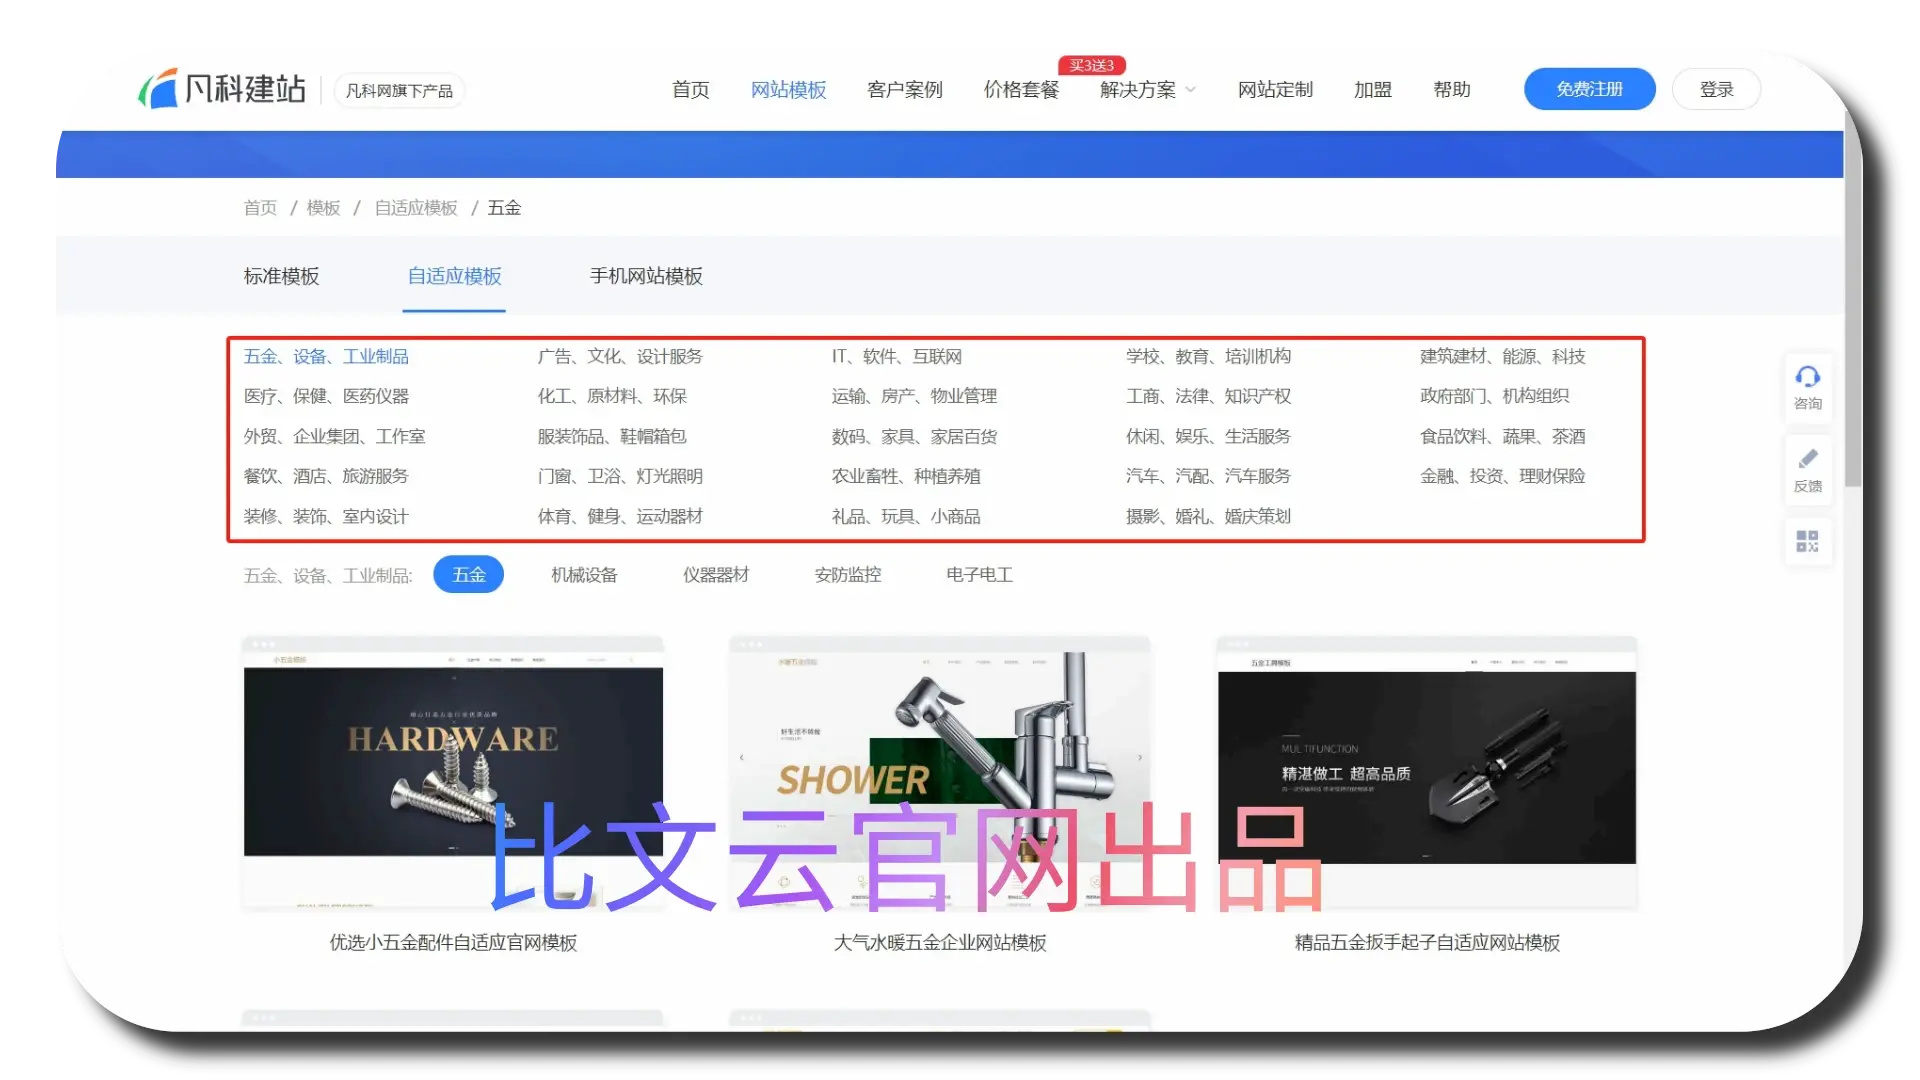The image size is (1920, 1080).
Task: Select category IT、软件、互联网
Action: point(897,357)
